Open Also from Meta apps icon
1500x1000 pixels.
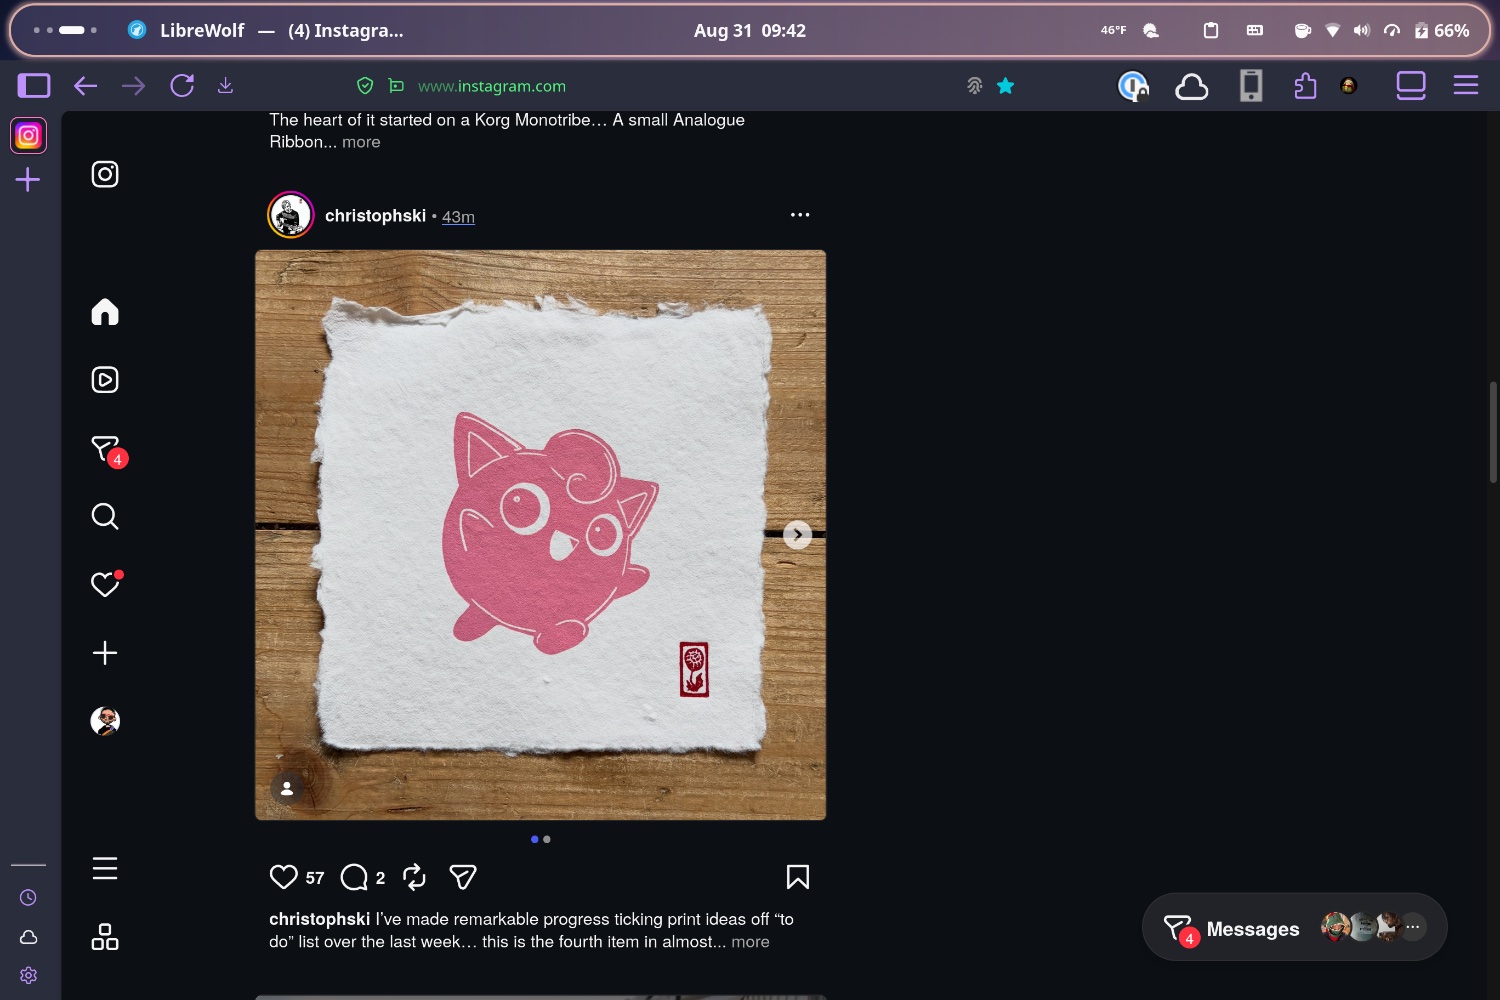point(105,937)
